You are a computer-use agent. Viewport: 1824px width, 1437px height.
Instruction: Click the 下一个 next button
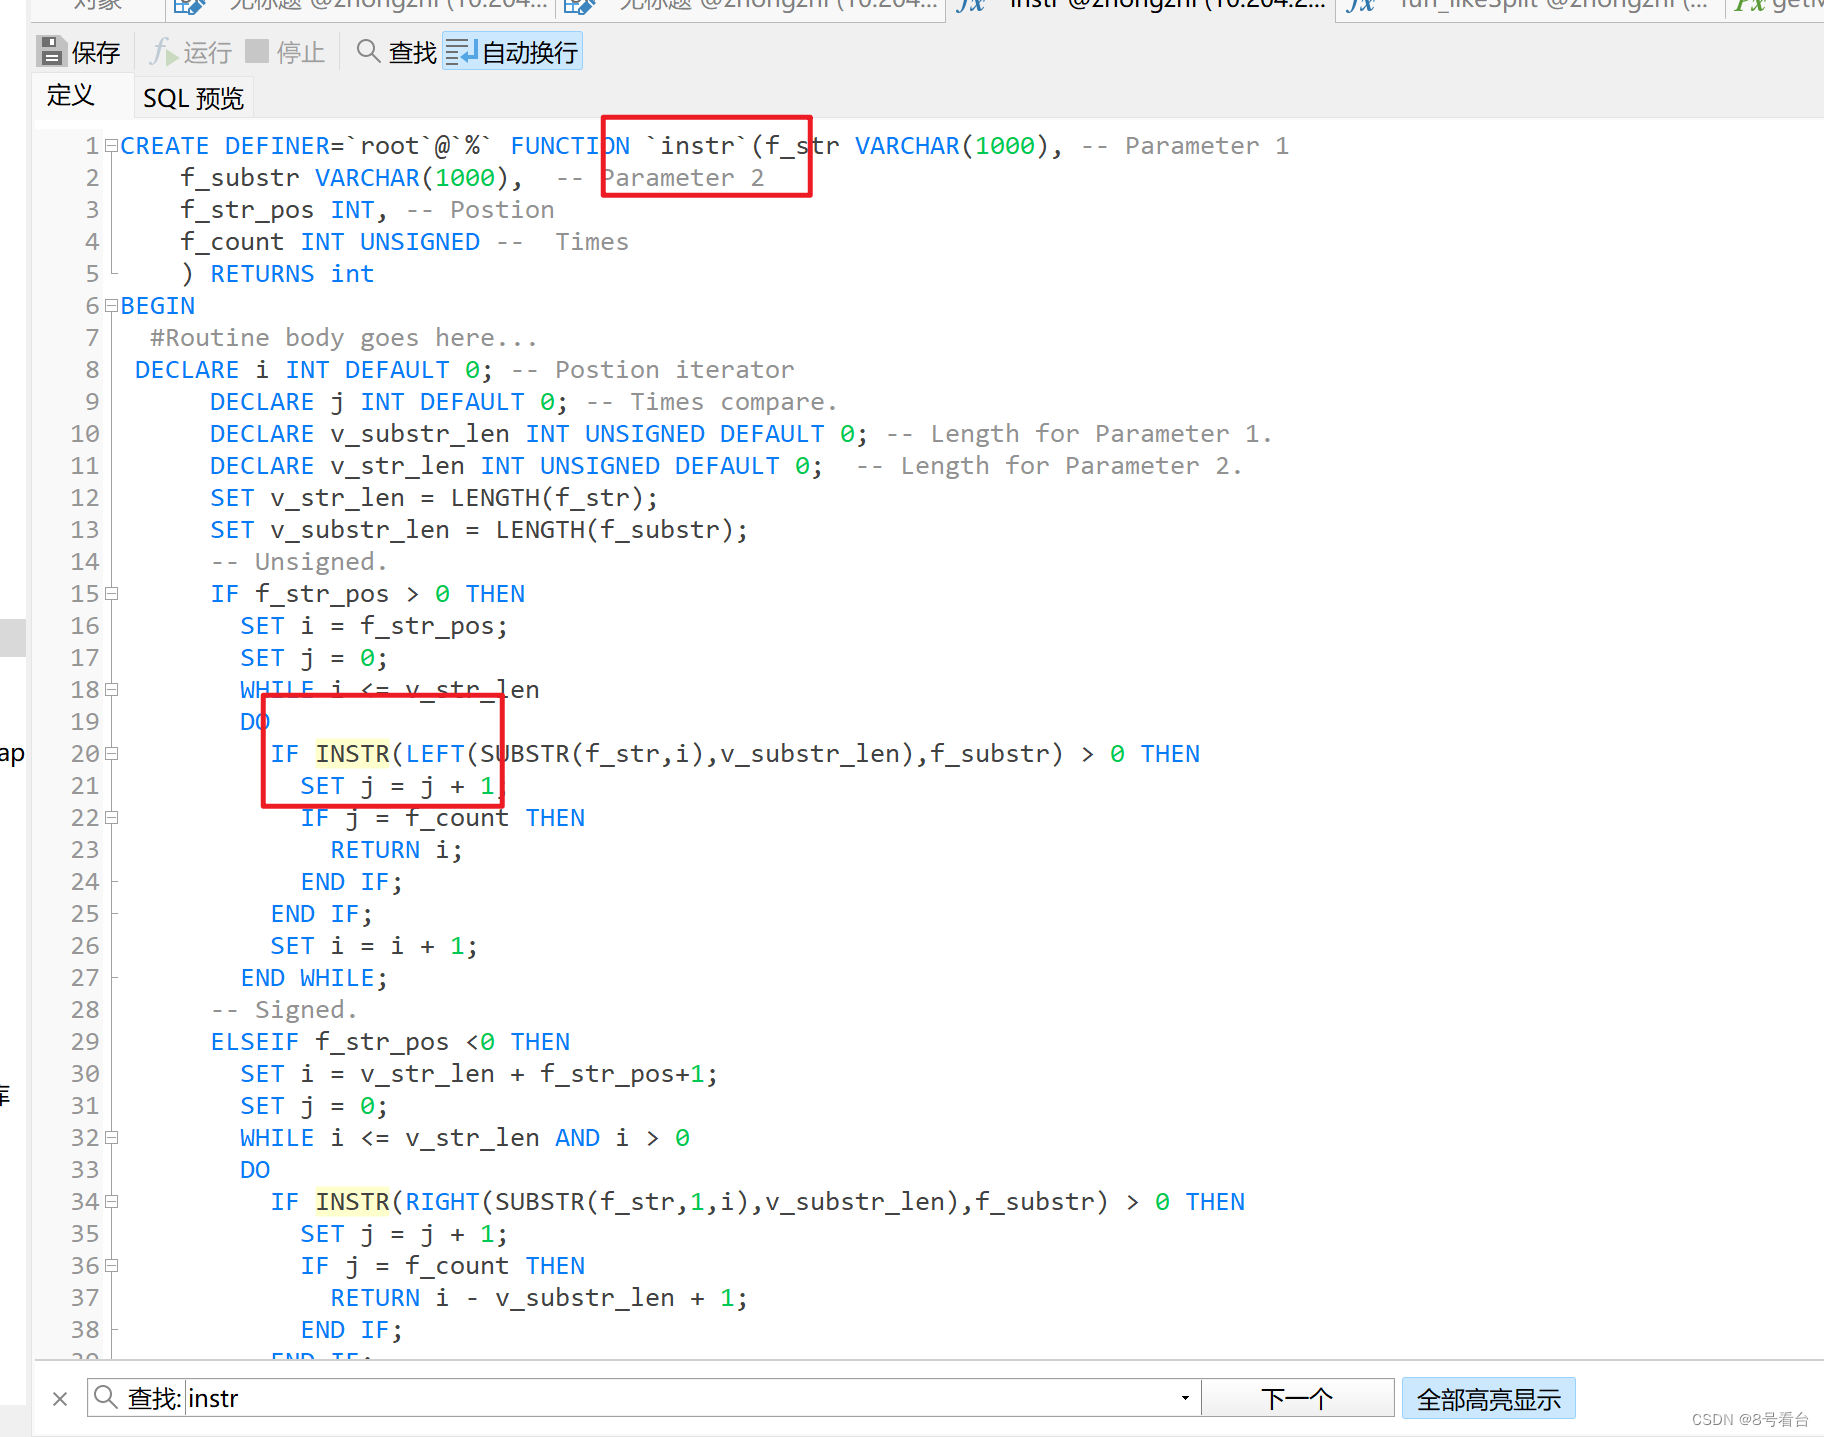click(1297, 1397)
